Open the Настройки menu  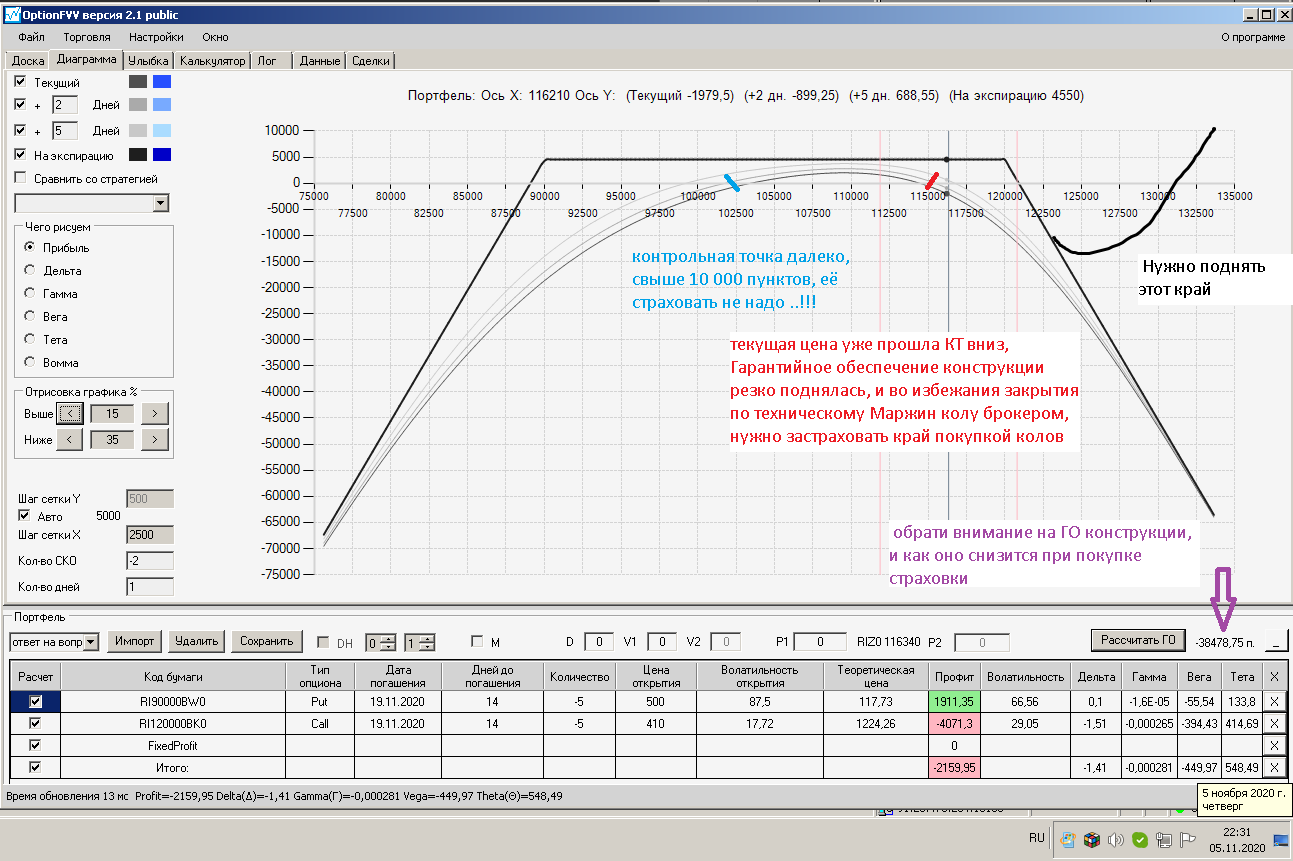coord(156,37)
